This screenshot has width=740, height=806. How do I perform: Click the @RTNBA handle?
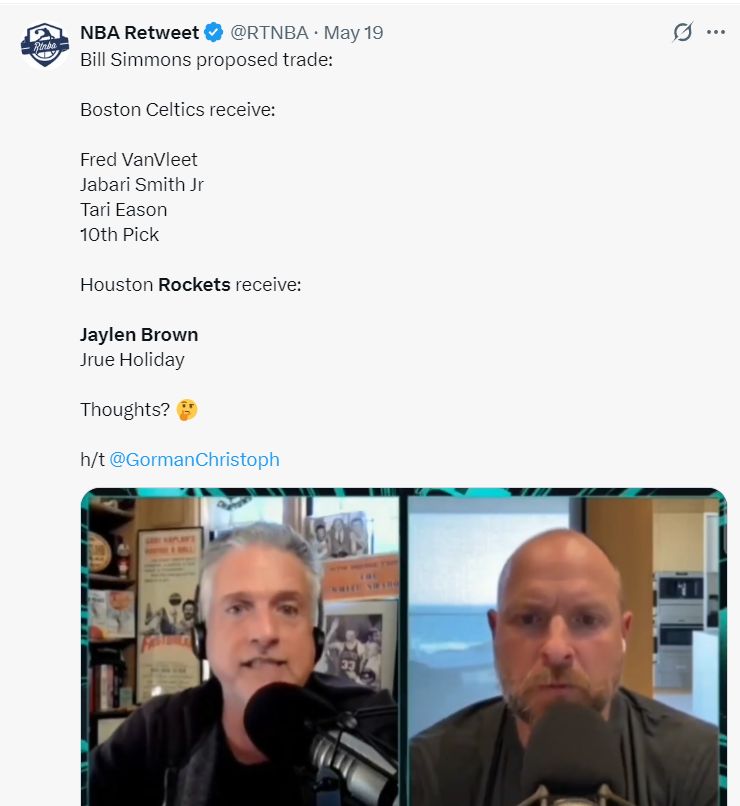[x=269, y=32]
